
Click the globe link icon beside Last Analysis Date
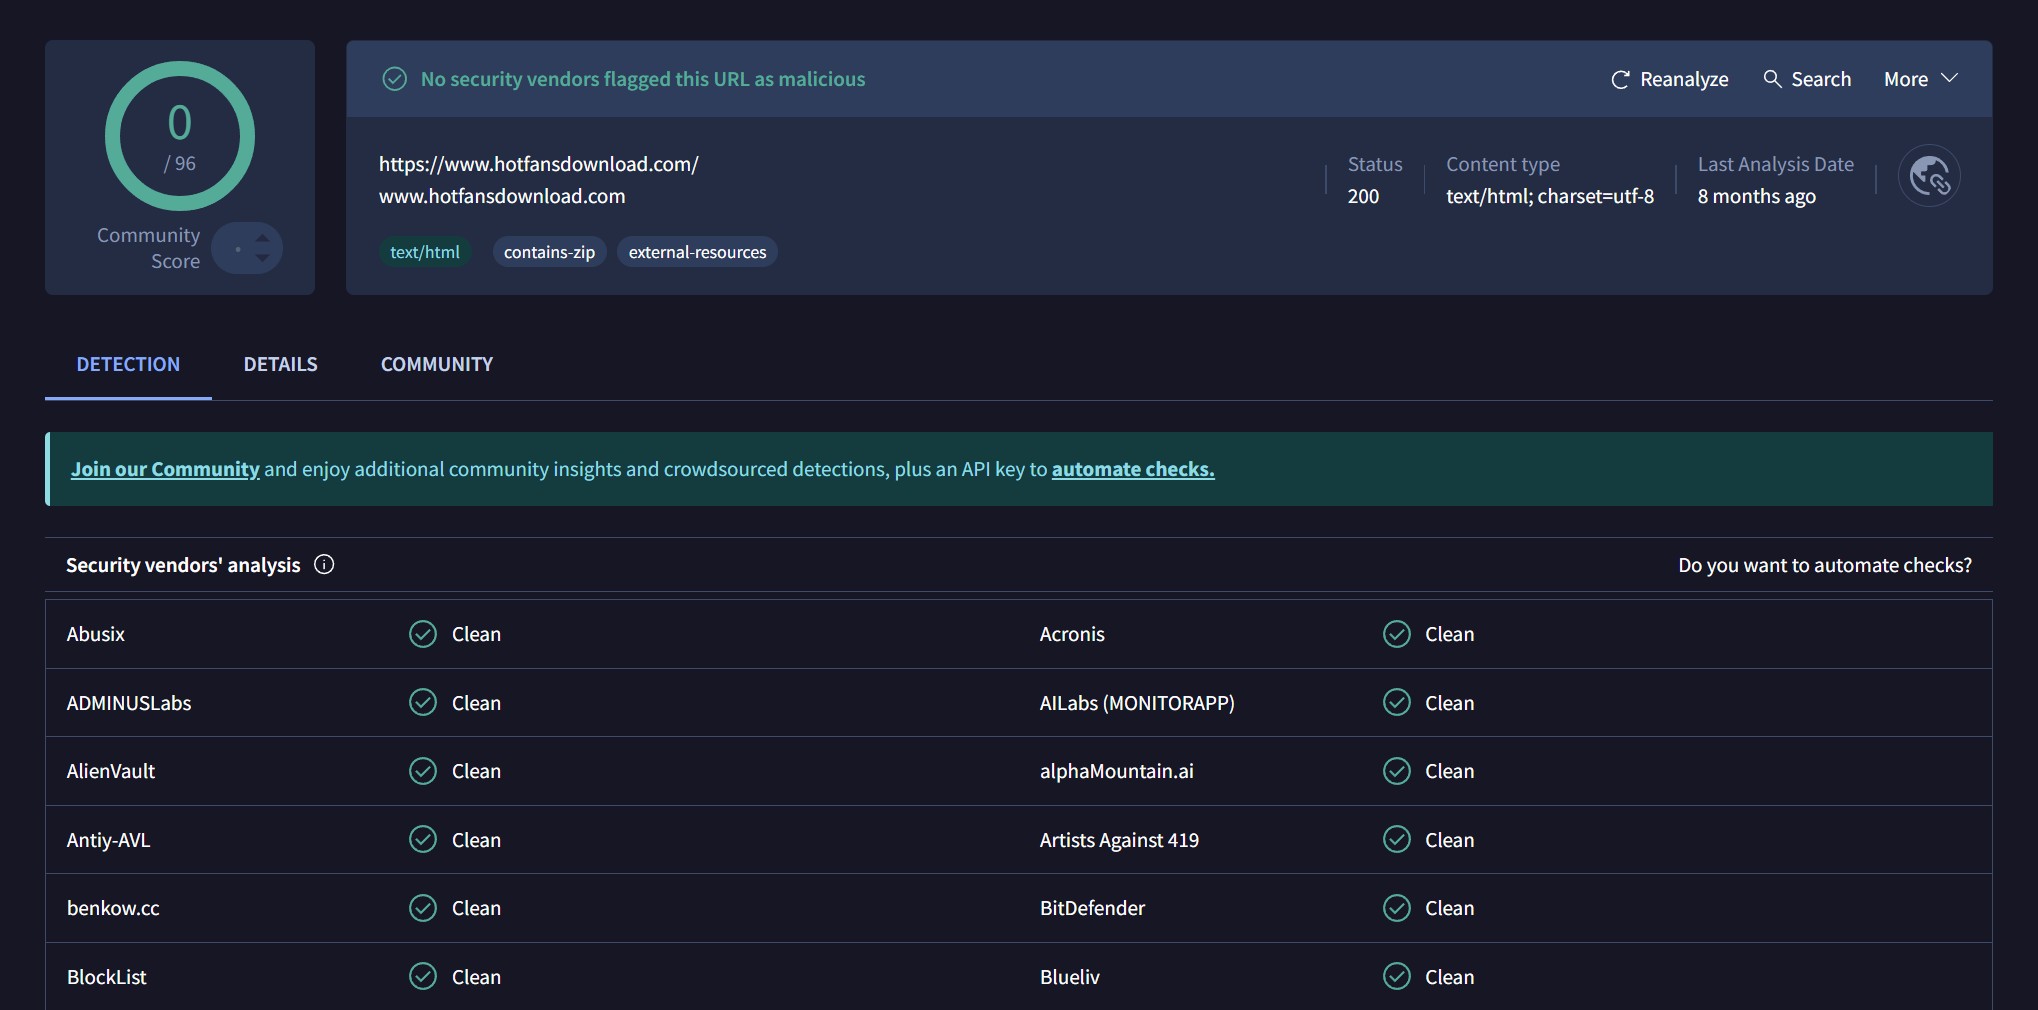(x=1928, y=177)
